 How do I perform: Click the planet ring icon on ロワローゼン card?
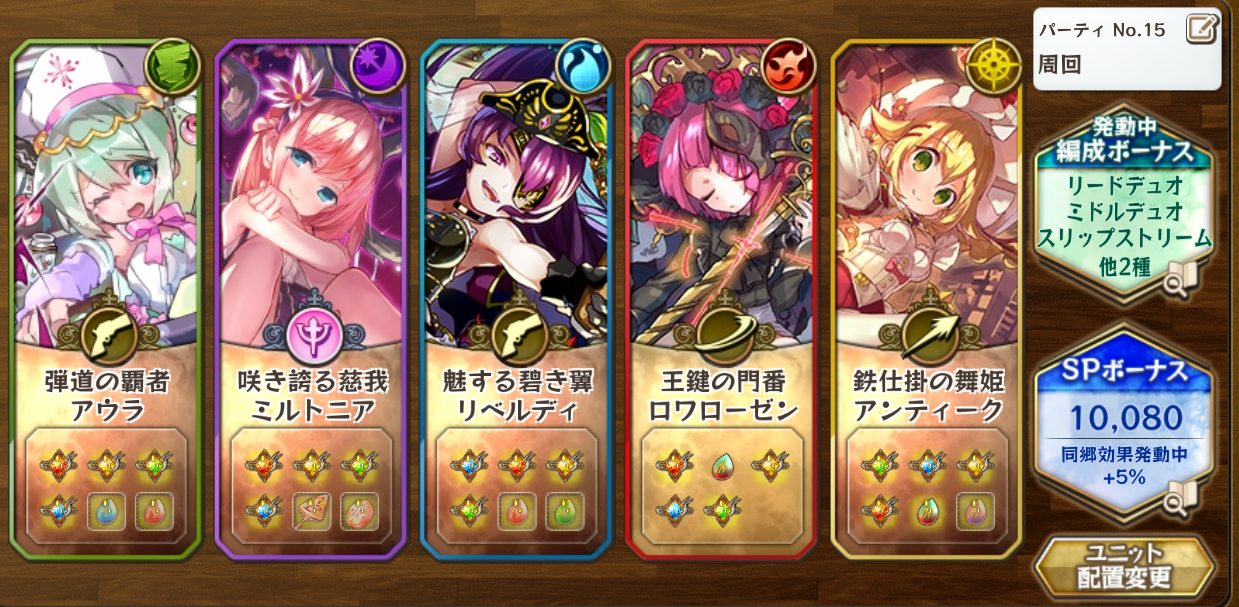click(722, 339)
